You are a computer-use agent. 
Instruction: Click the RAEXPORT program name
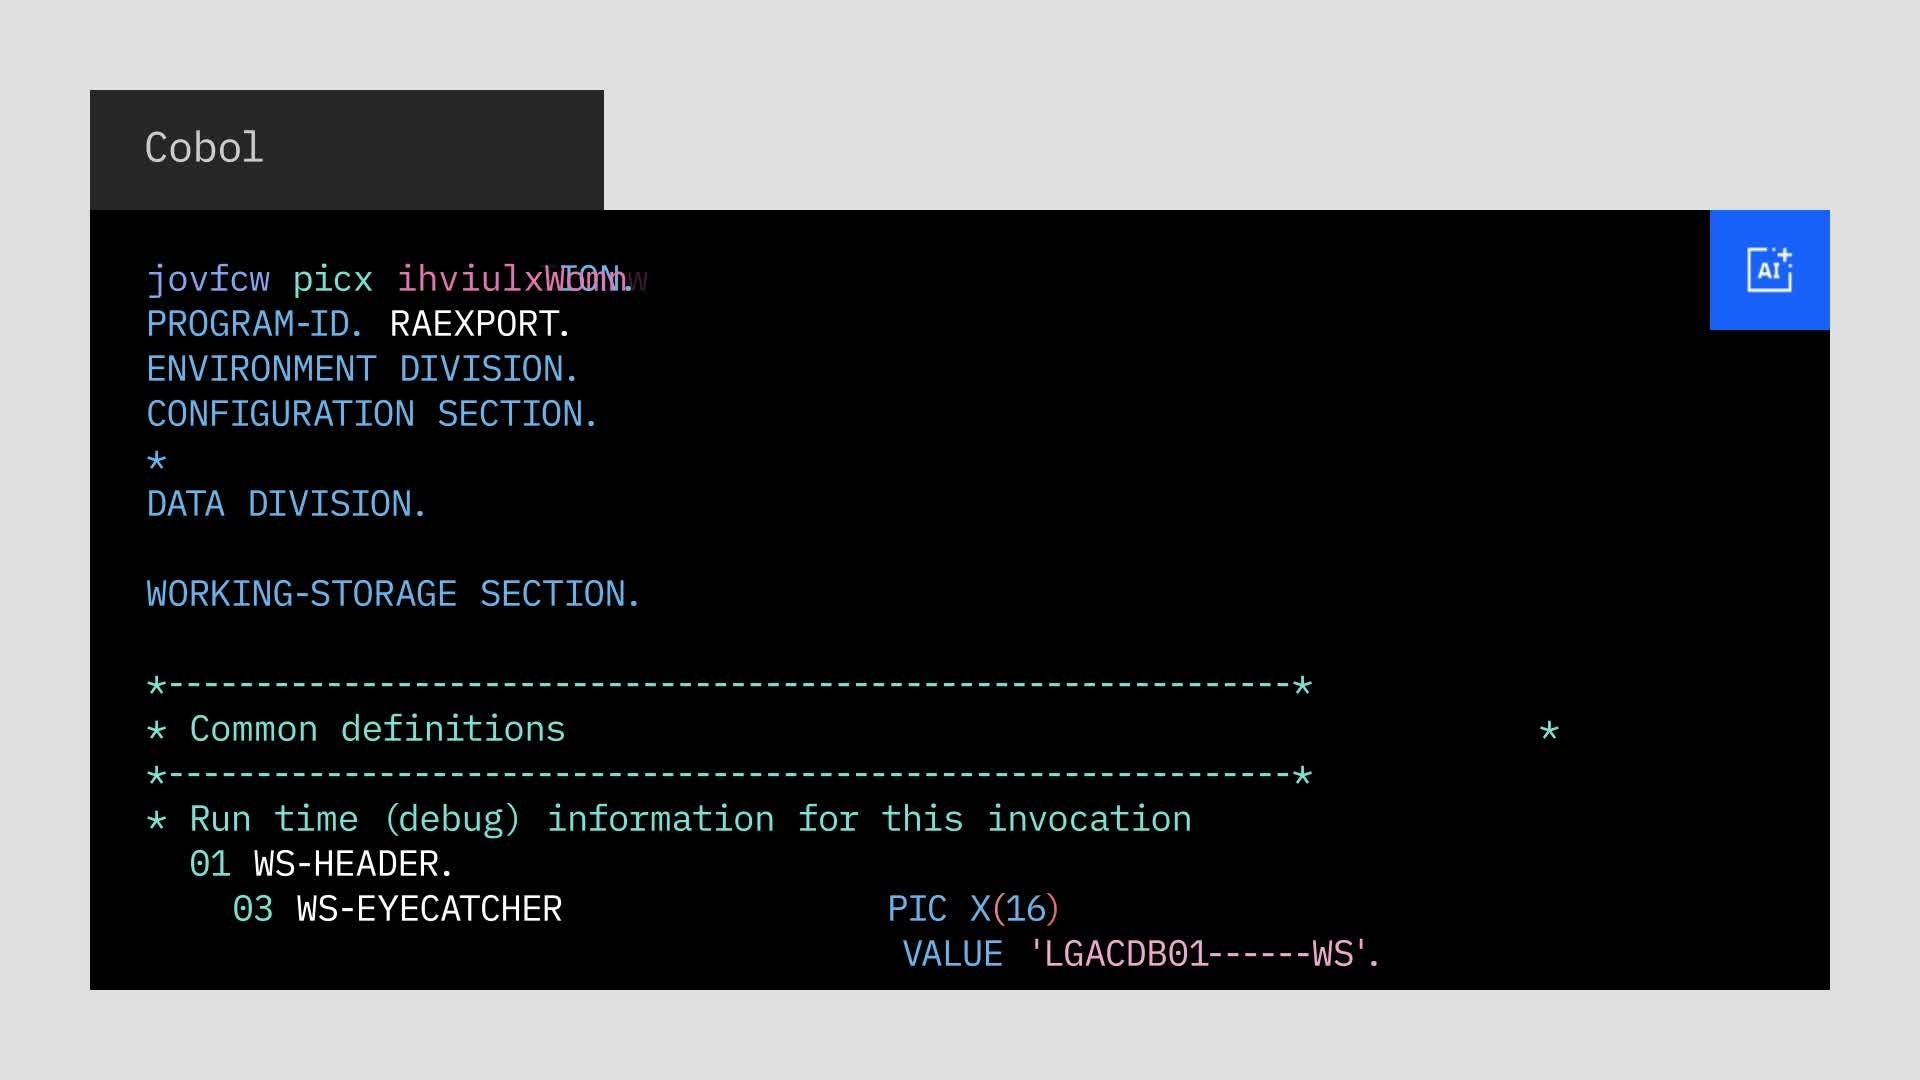click(x=480, y=324)
